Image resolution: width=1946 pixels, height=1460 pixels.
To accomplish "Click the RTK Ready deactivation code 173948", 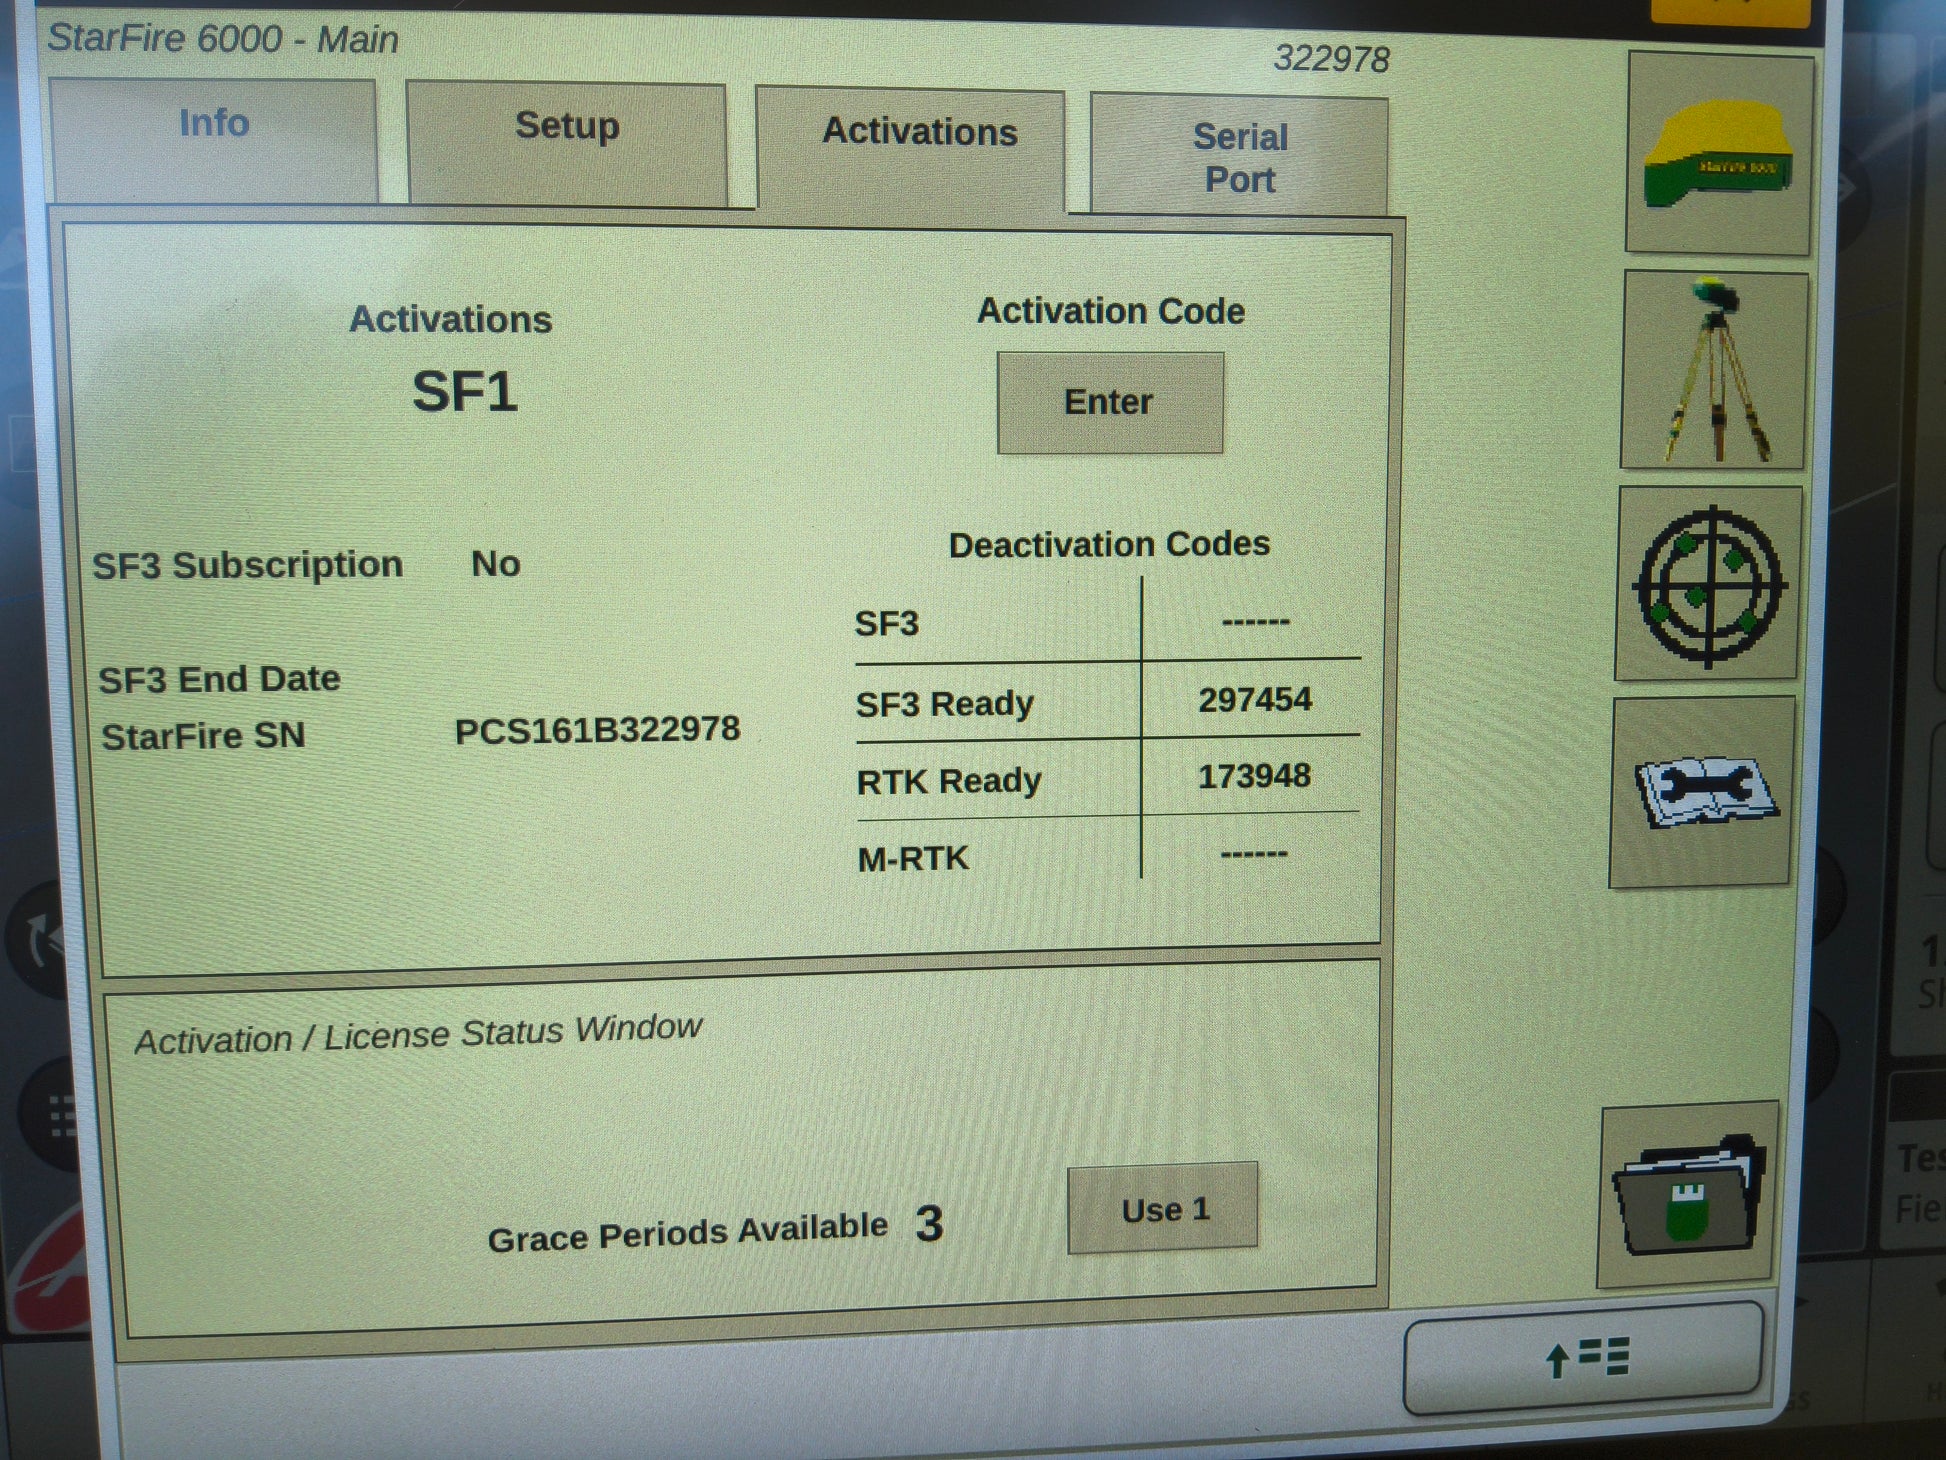I will (1254, 776).
